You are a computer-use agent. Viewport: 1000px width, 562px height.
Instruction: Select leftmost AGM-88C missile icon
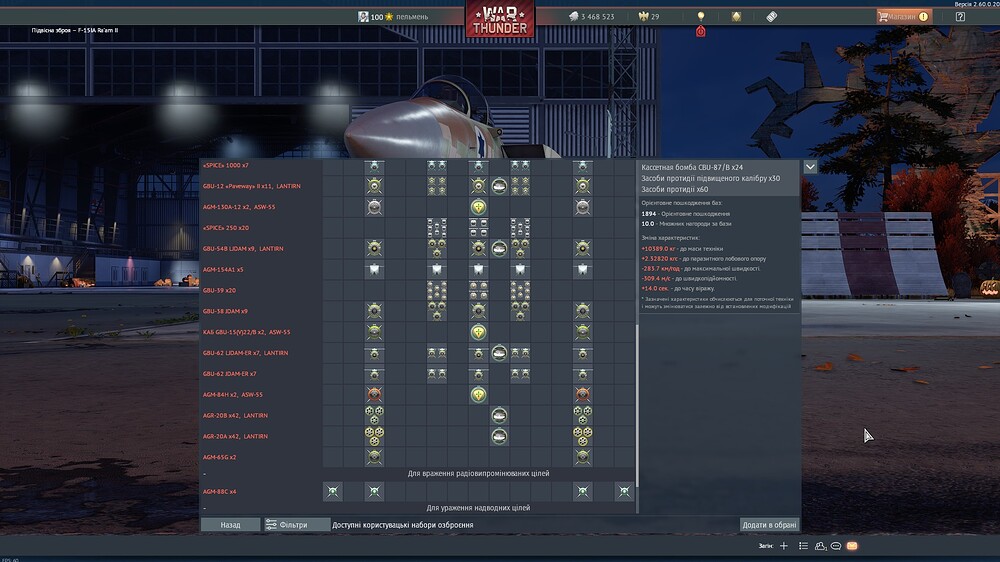[332, 491]
